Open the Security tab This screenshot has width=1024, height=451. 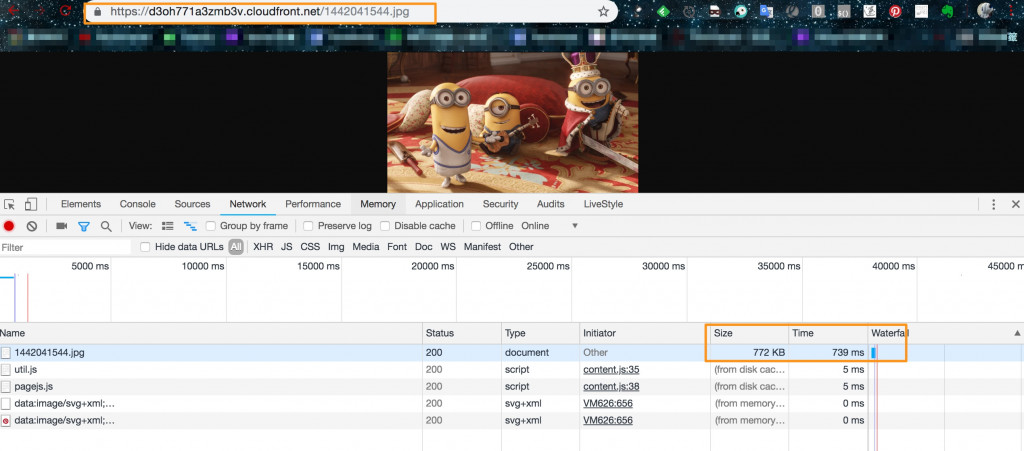[x=500, y=204]
